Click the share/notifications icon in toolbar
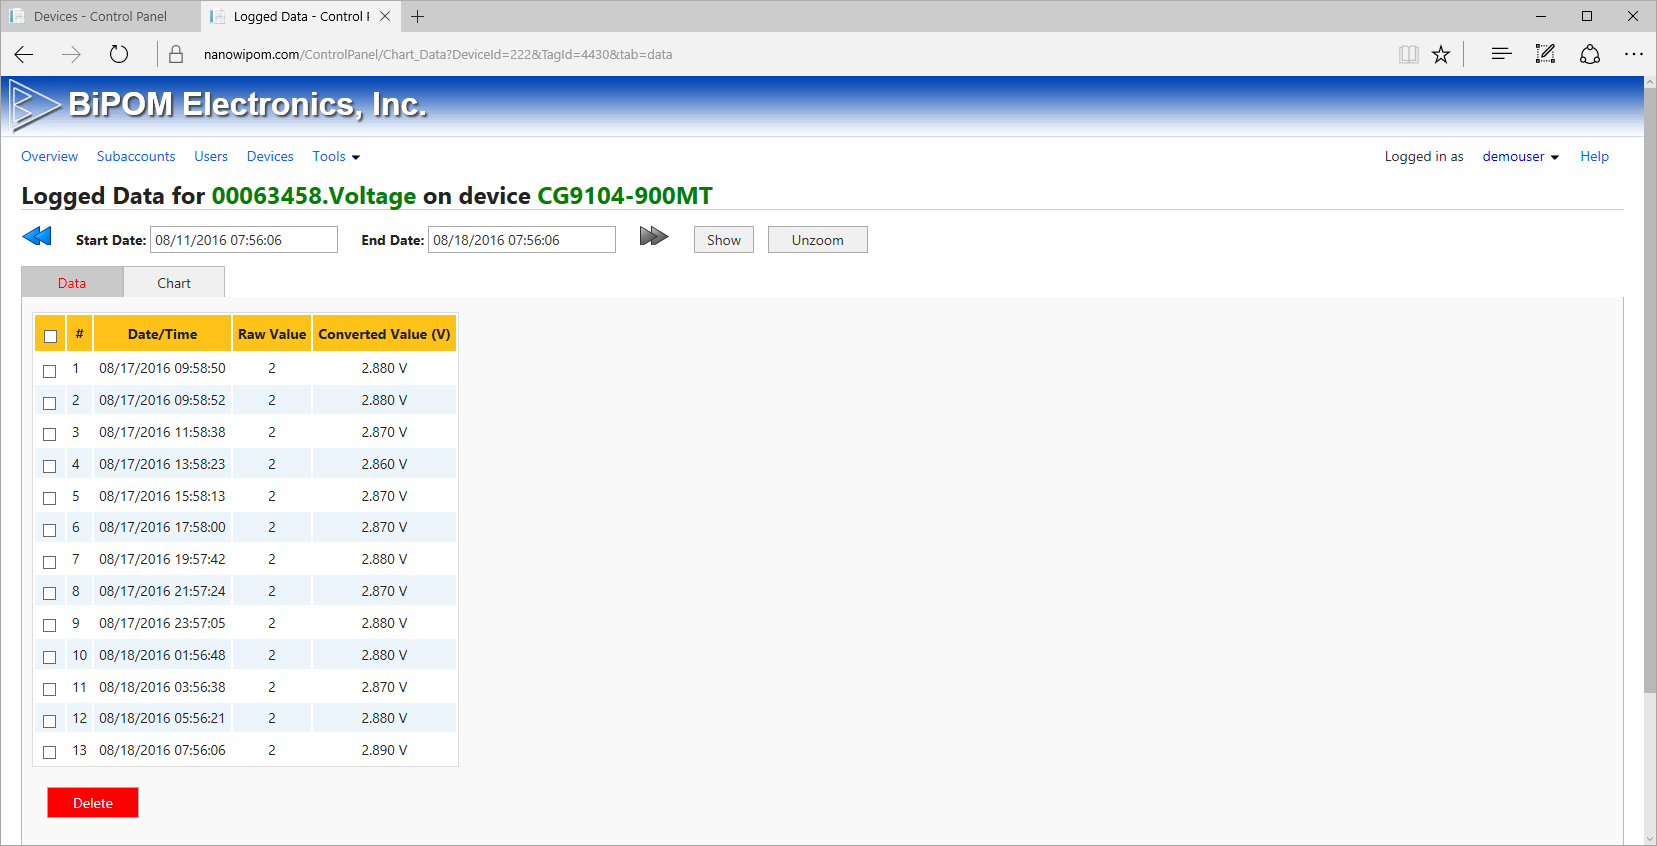Viewport: 1657px width, 846px height. (x=1590, y=54)
